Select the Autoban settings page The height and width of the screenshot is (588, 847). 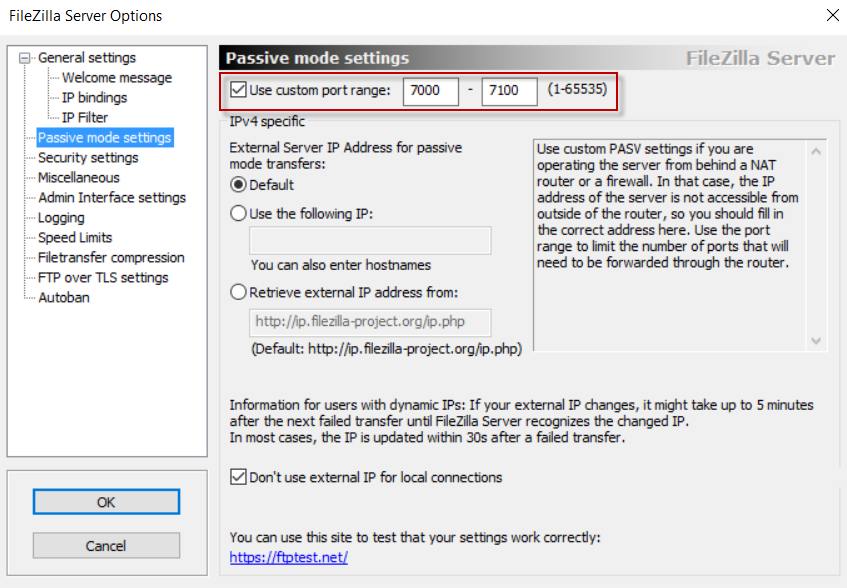[63, 297]
